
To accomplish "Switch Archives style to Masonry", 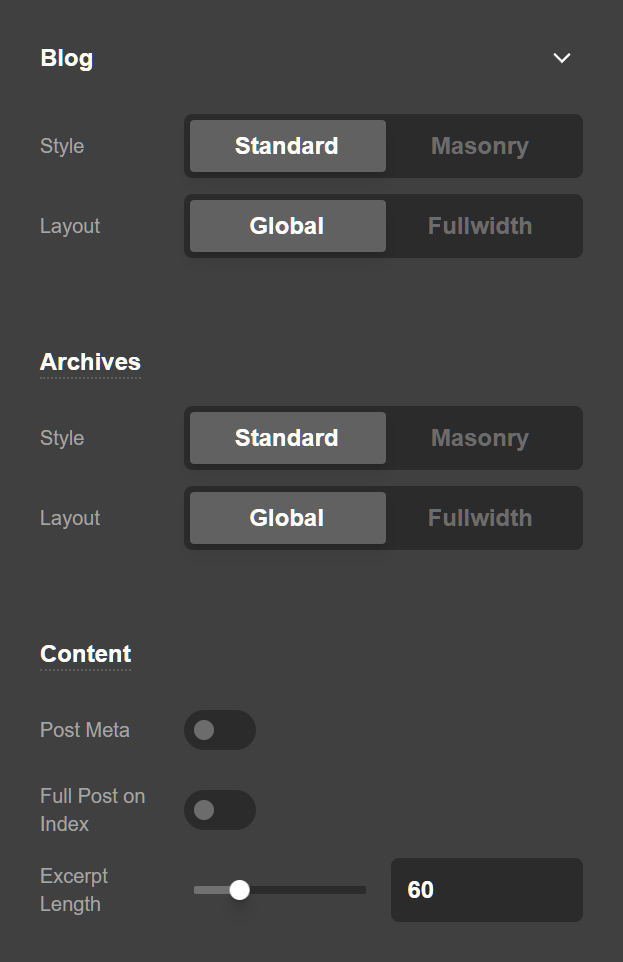I will pyautogui.click(x=479, y=437).
